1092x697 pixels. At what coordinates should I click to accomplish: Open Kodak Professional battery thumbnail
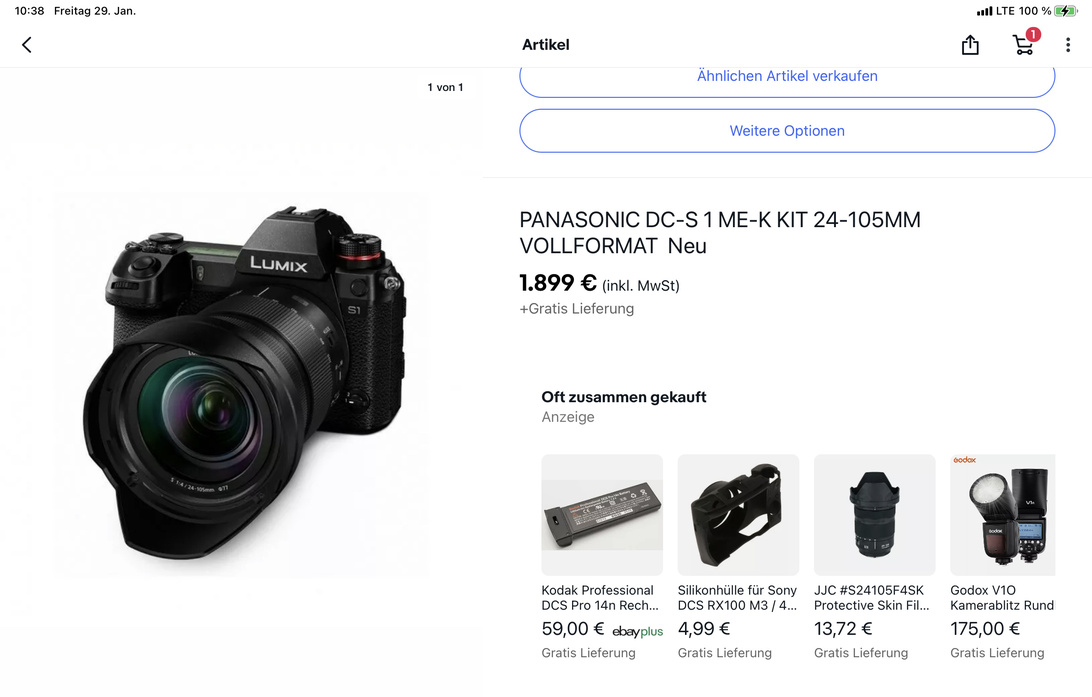coord(602,515)
